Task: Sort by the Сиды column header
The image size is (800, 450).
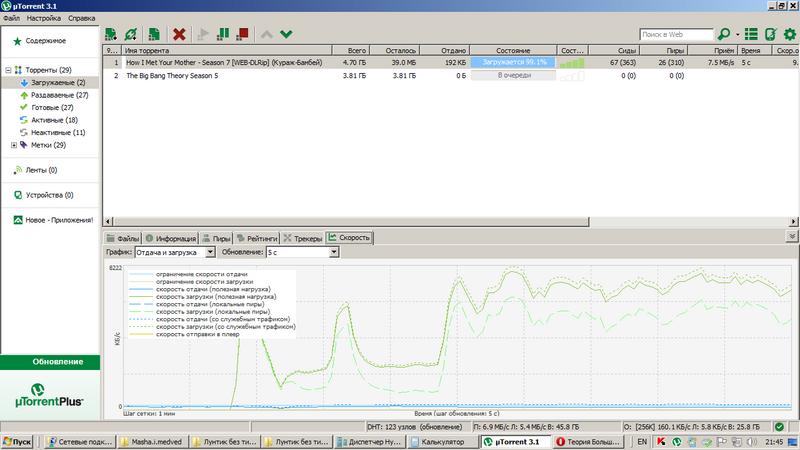Action: (x=614, y=51)
